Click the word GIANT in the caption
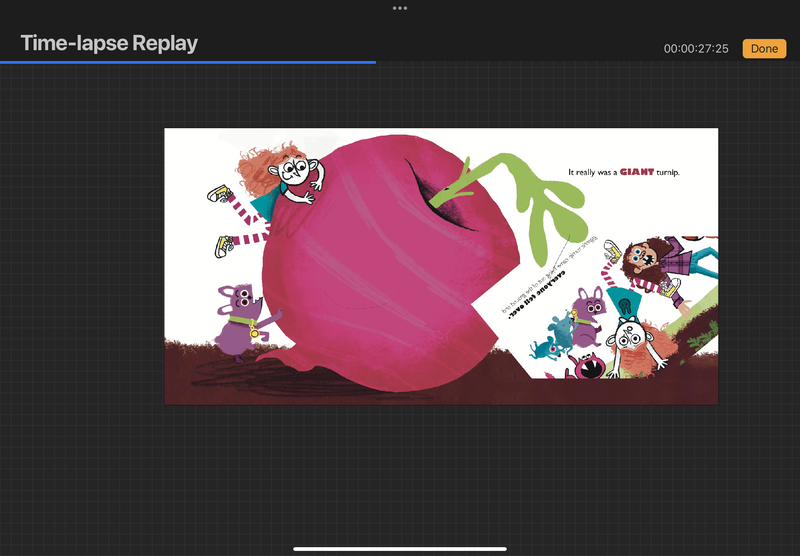This screenshot has height=556, width=800. pos(636,172)
